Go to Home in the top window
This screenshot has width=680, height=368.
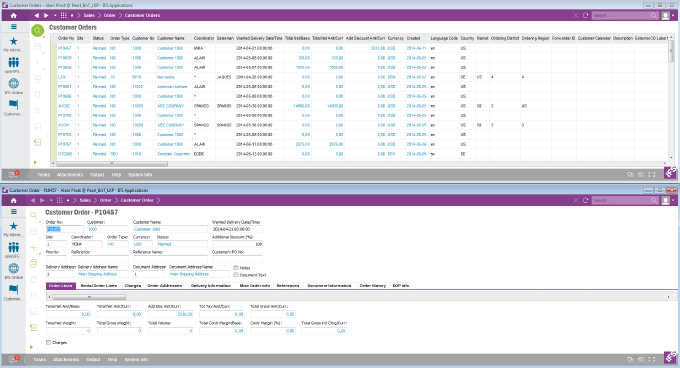coord(13,15)
